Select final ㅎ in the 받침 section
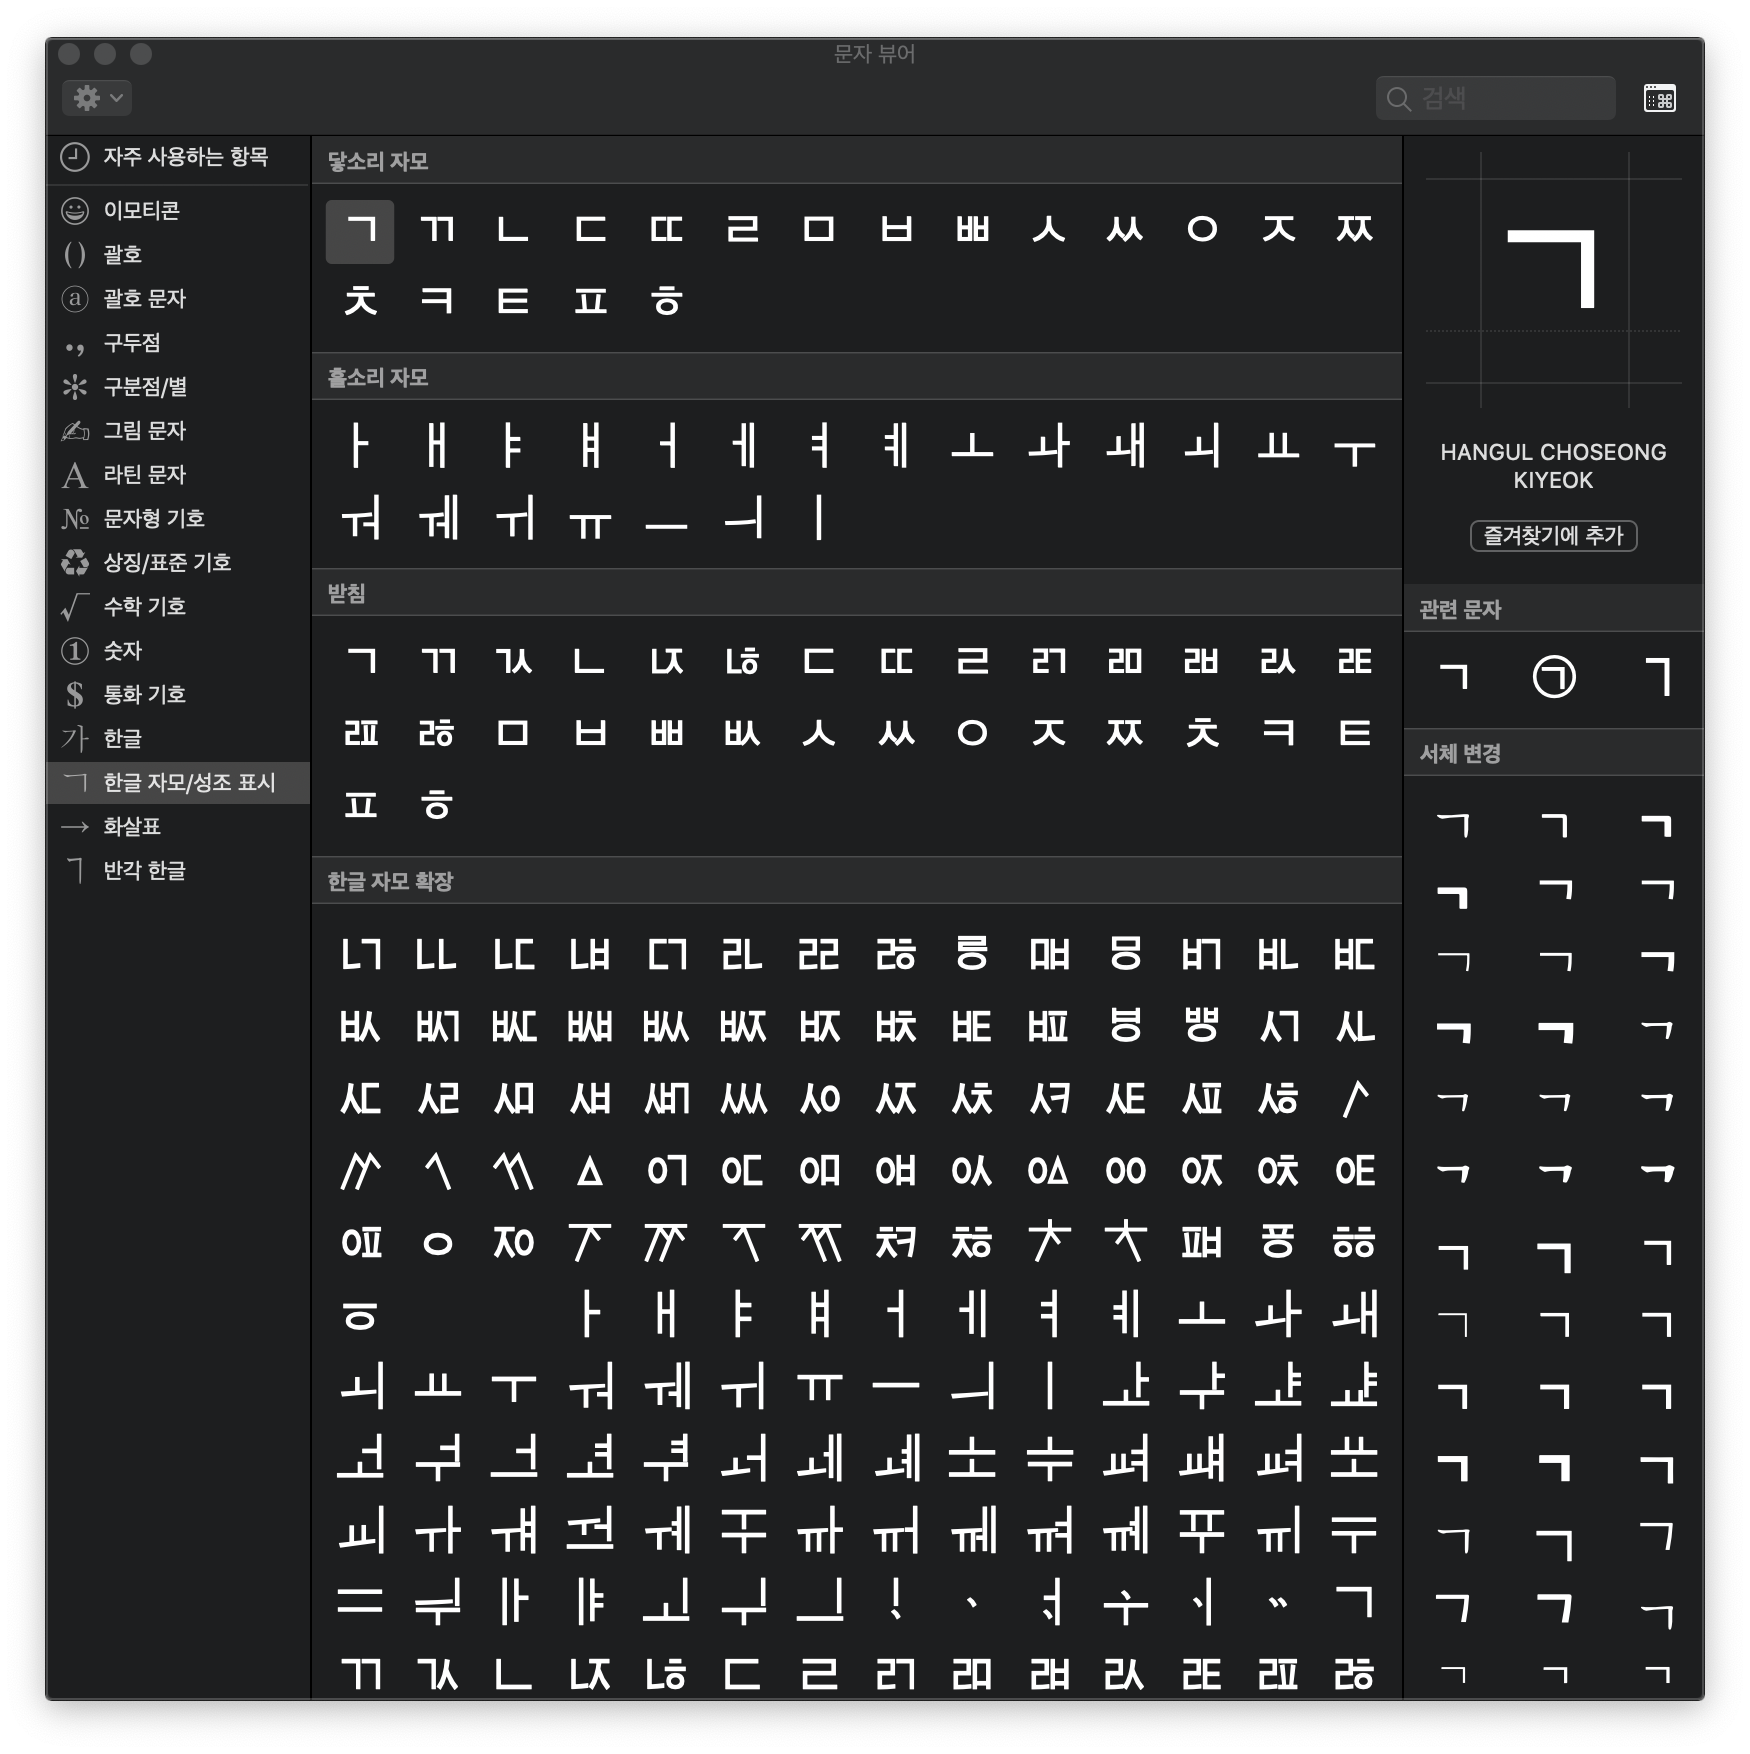The width and height of the screenshot is (1750, 1754). [x=437, y=806]
